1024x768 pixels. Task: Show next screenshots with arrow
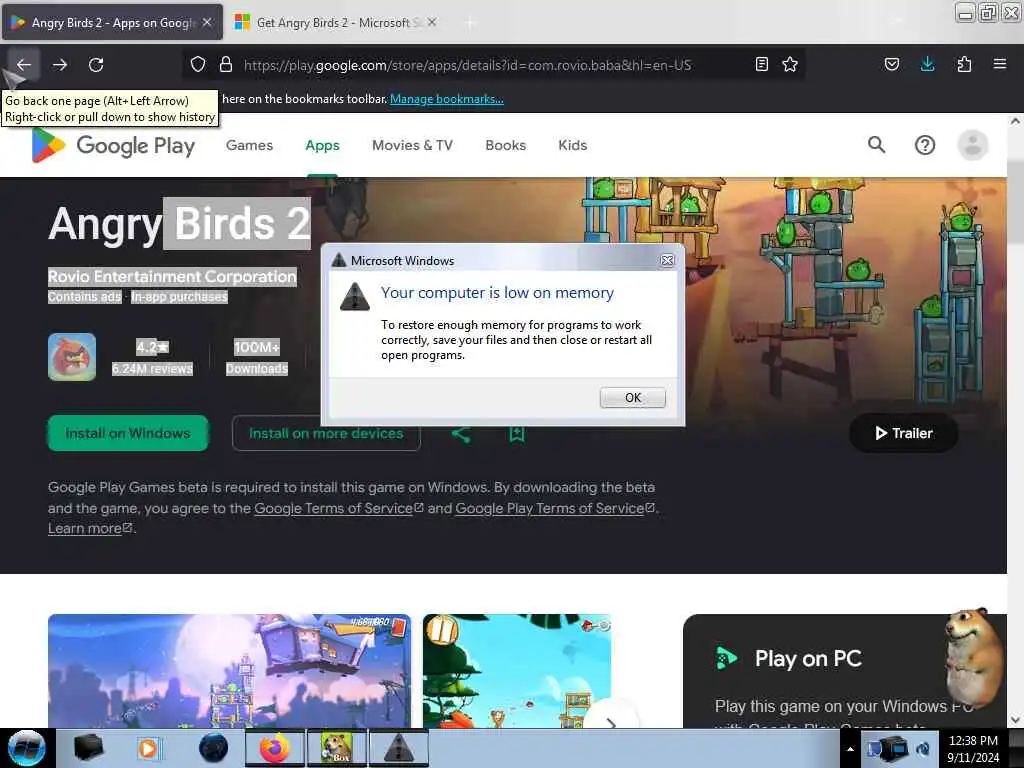[x=611, y=722]
